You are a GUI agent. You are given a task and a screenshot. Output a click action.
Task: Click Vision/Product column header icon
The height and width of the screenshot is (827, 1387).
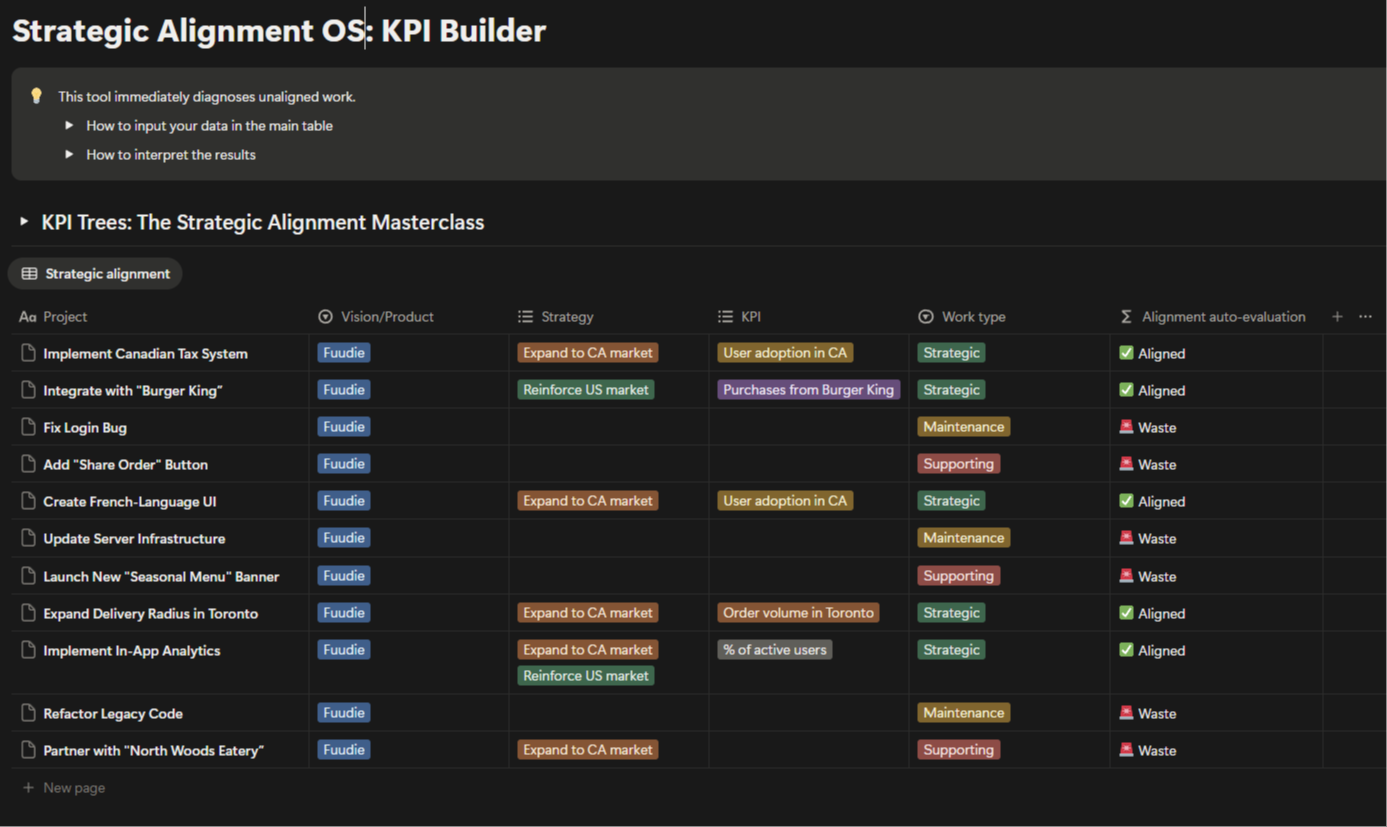325,317
